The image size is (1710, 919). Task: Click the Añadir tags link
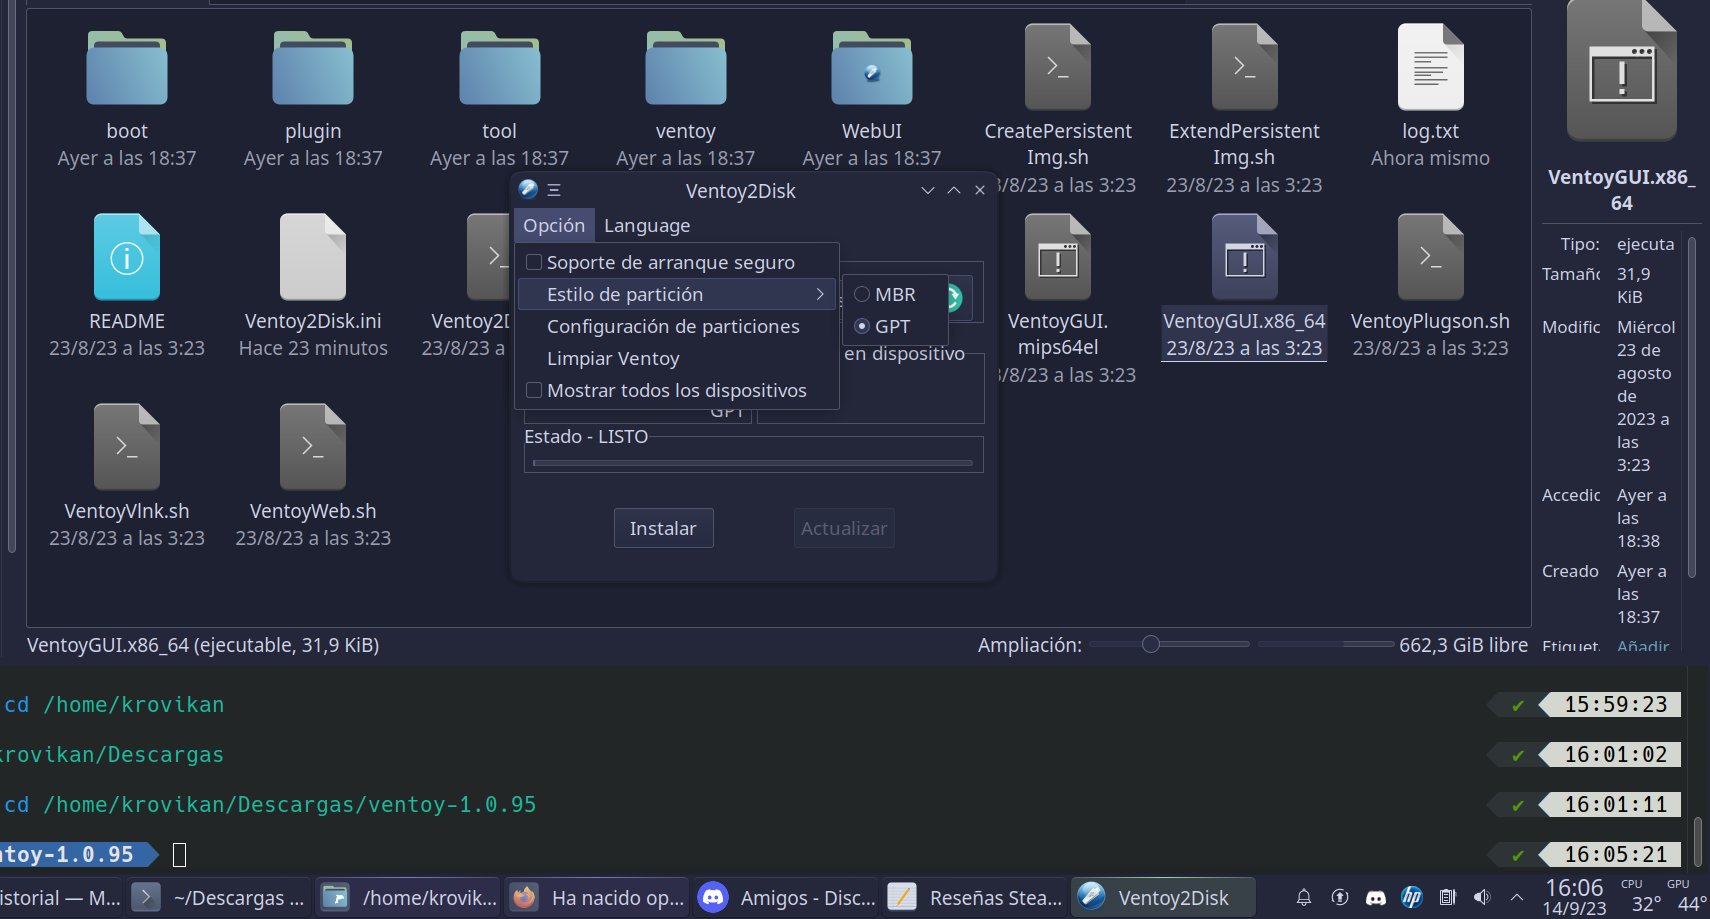coord(1643,646)
